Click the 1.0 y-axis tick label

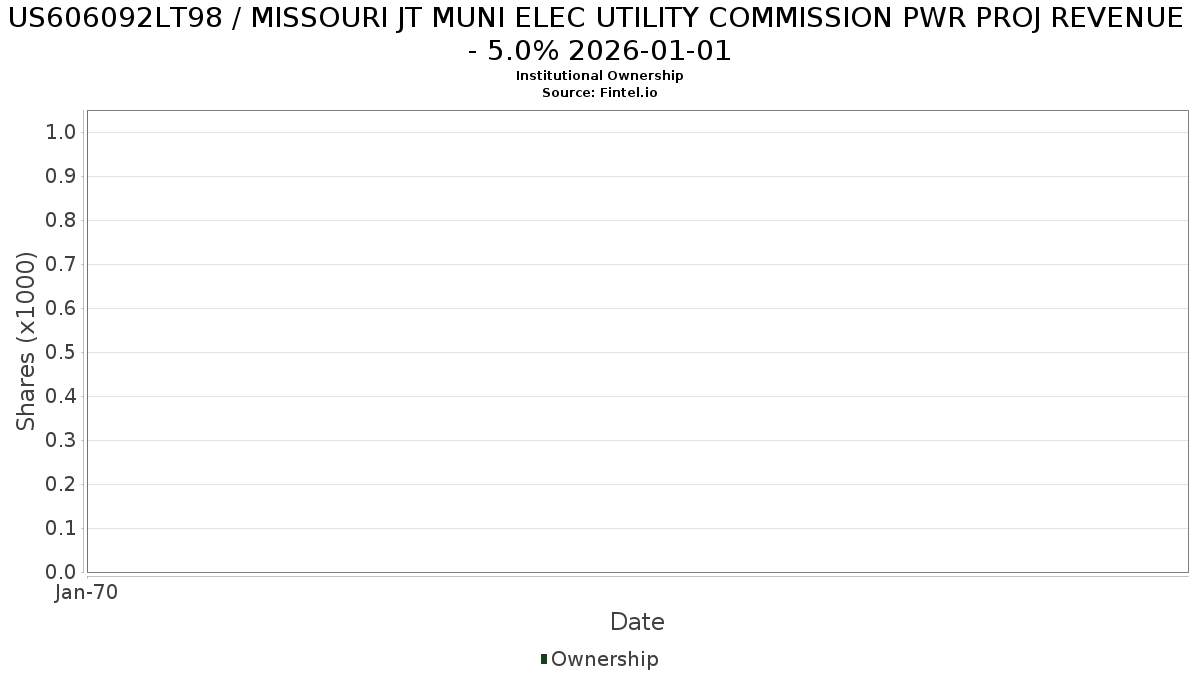pyautogui.click(x=62, y=133)
